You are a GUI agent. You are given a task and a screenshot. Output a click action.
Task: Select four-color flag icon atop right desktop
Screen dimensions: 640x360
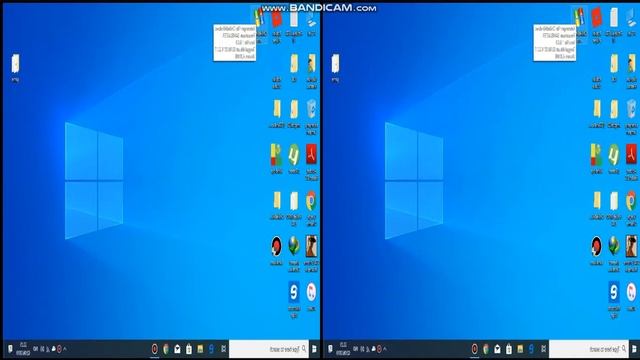coord(579,18)
